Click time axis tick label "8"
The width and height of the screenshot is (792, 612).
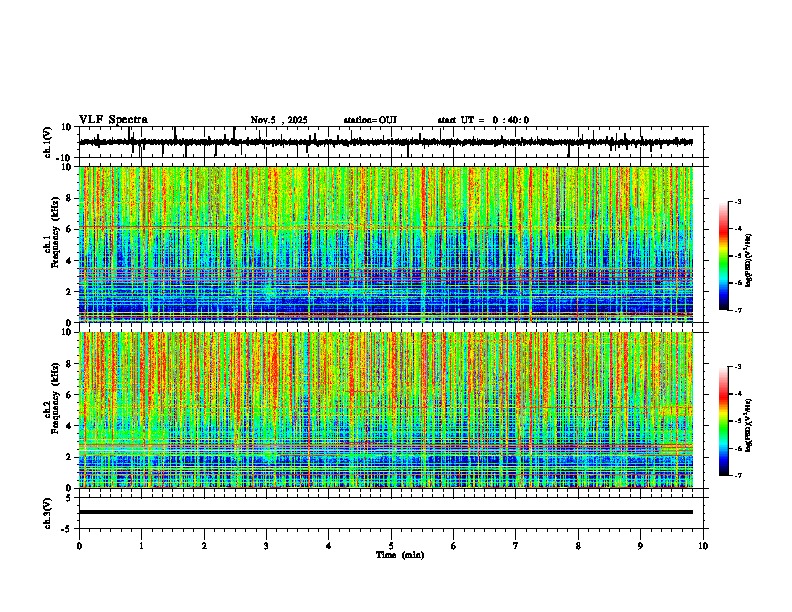coord(578,546)
